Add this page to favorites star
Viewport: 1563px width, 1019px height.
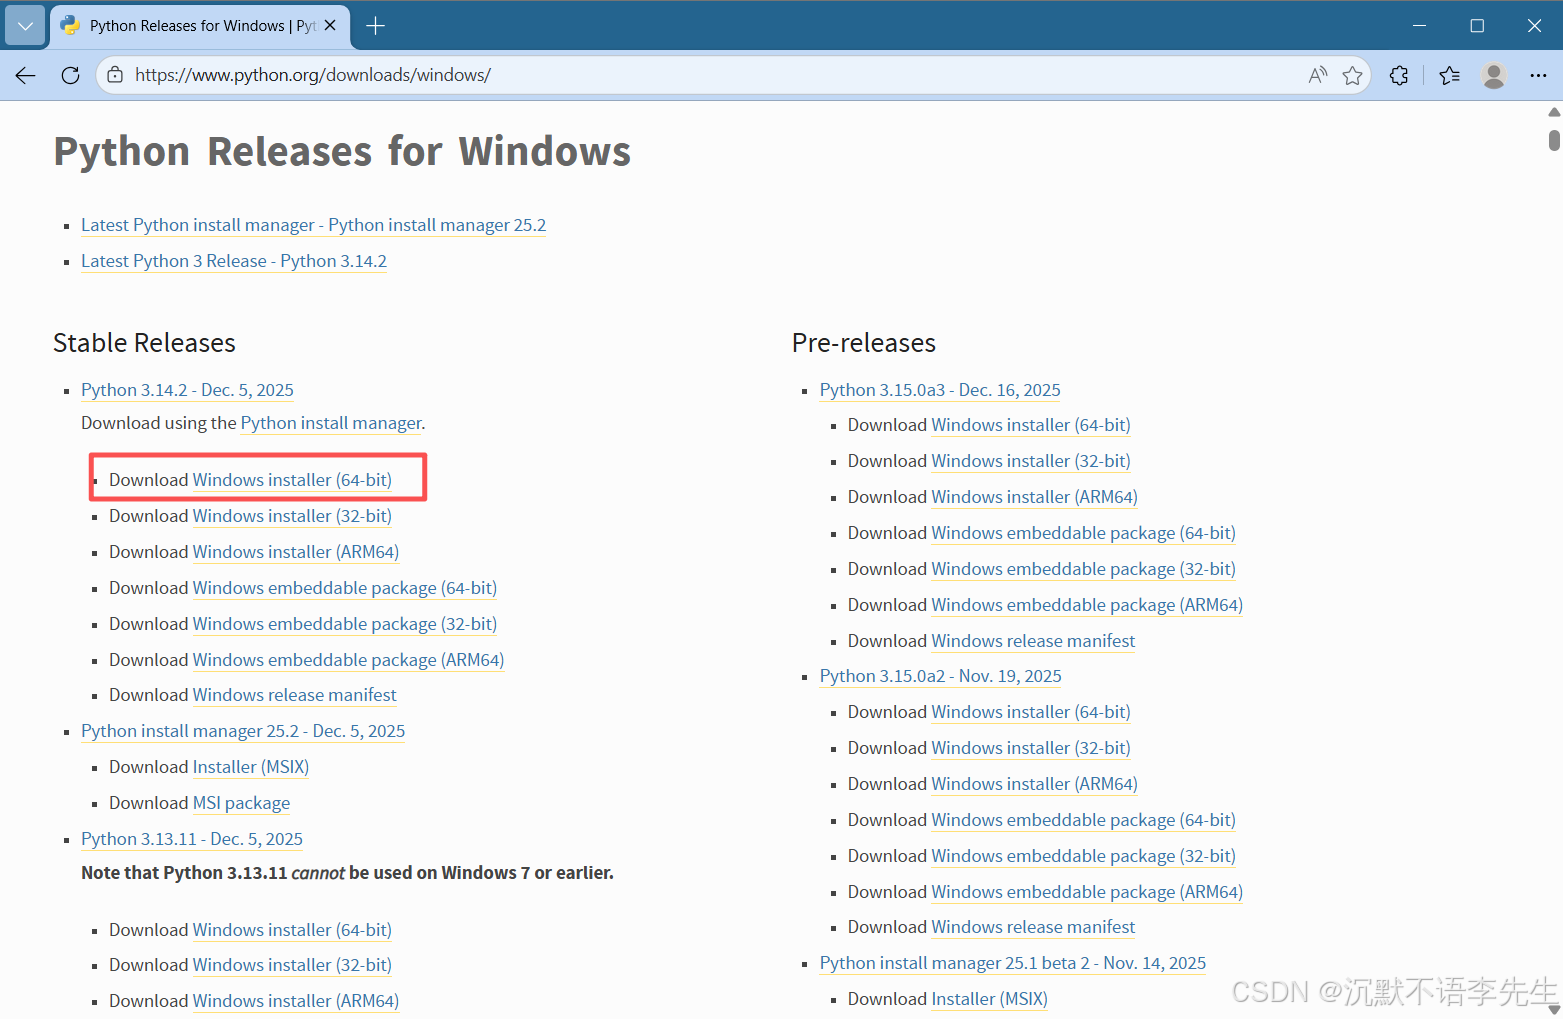click(x=1352, y=75)
